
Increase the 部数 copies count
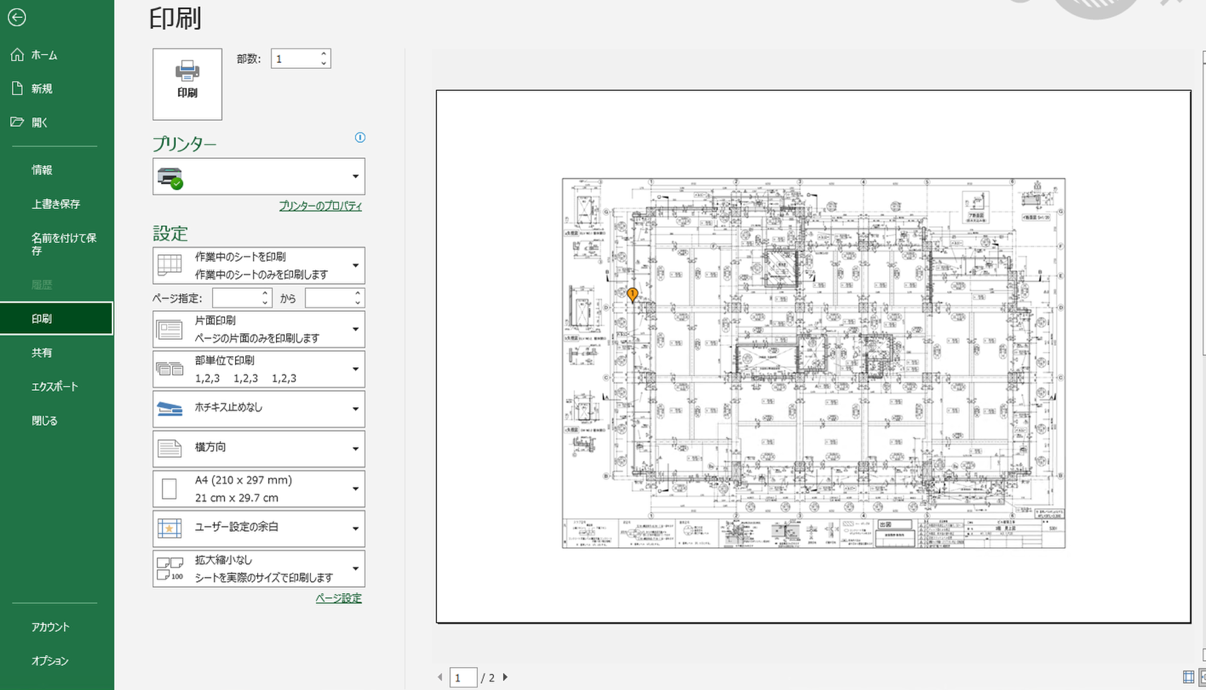click(x=324, y=54)
